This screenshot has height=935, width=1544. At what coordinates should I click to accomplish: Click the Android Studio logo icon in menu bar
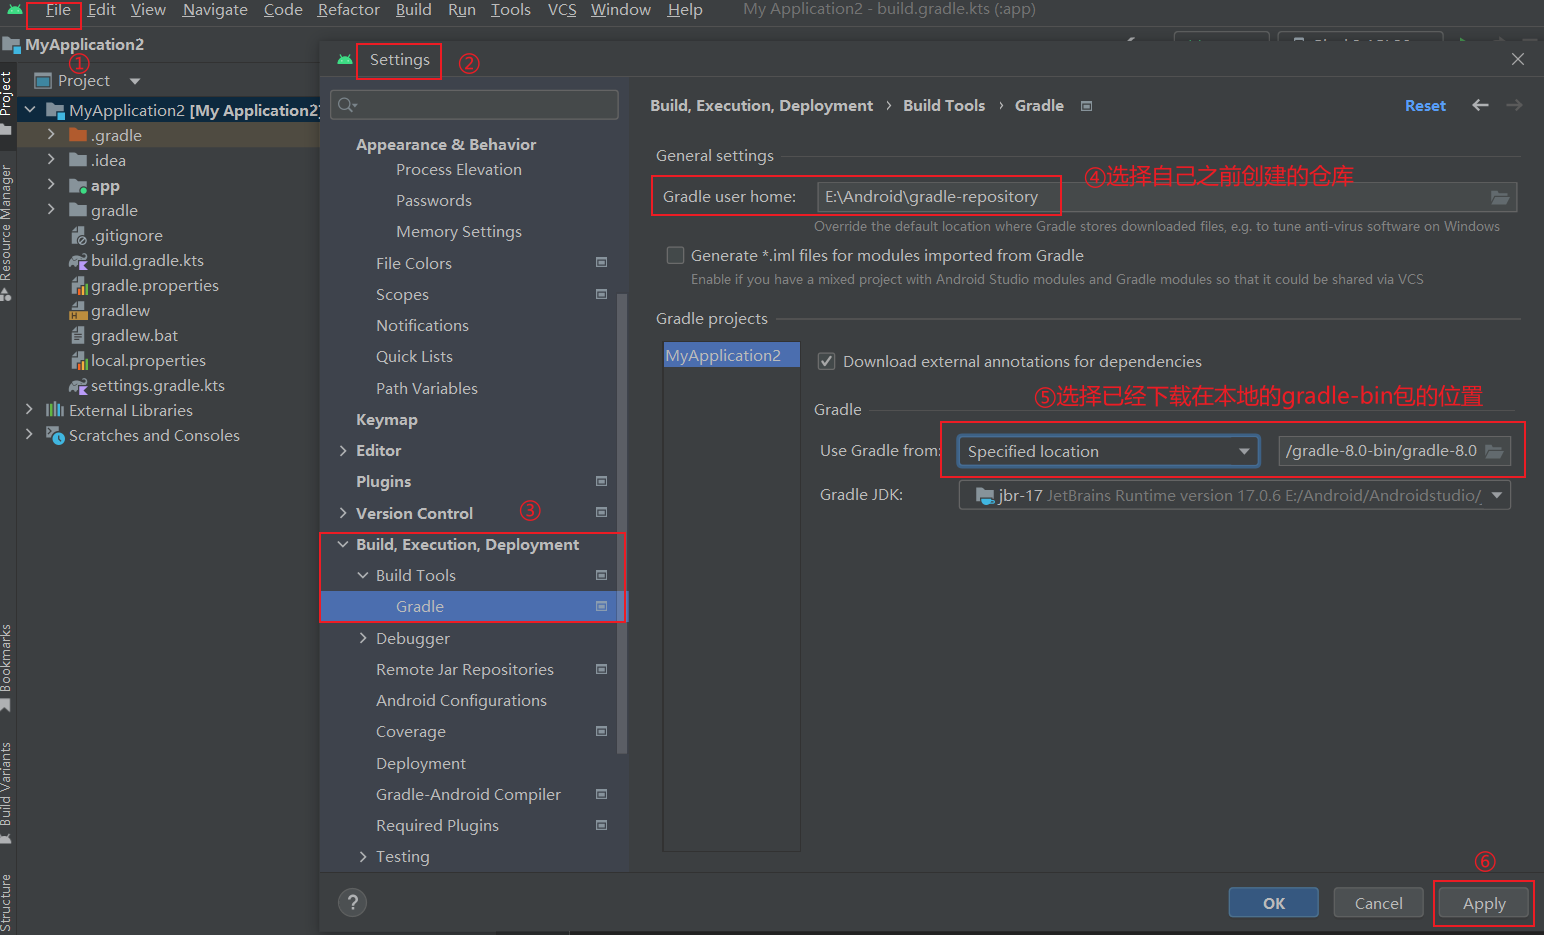pos(15,10)
